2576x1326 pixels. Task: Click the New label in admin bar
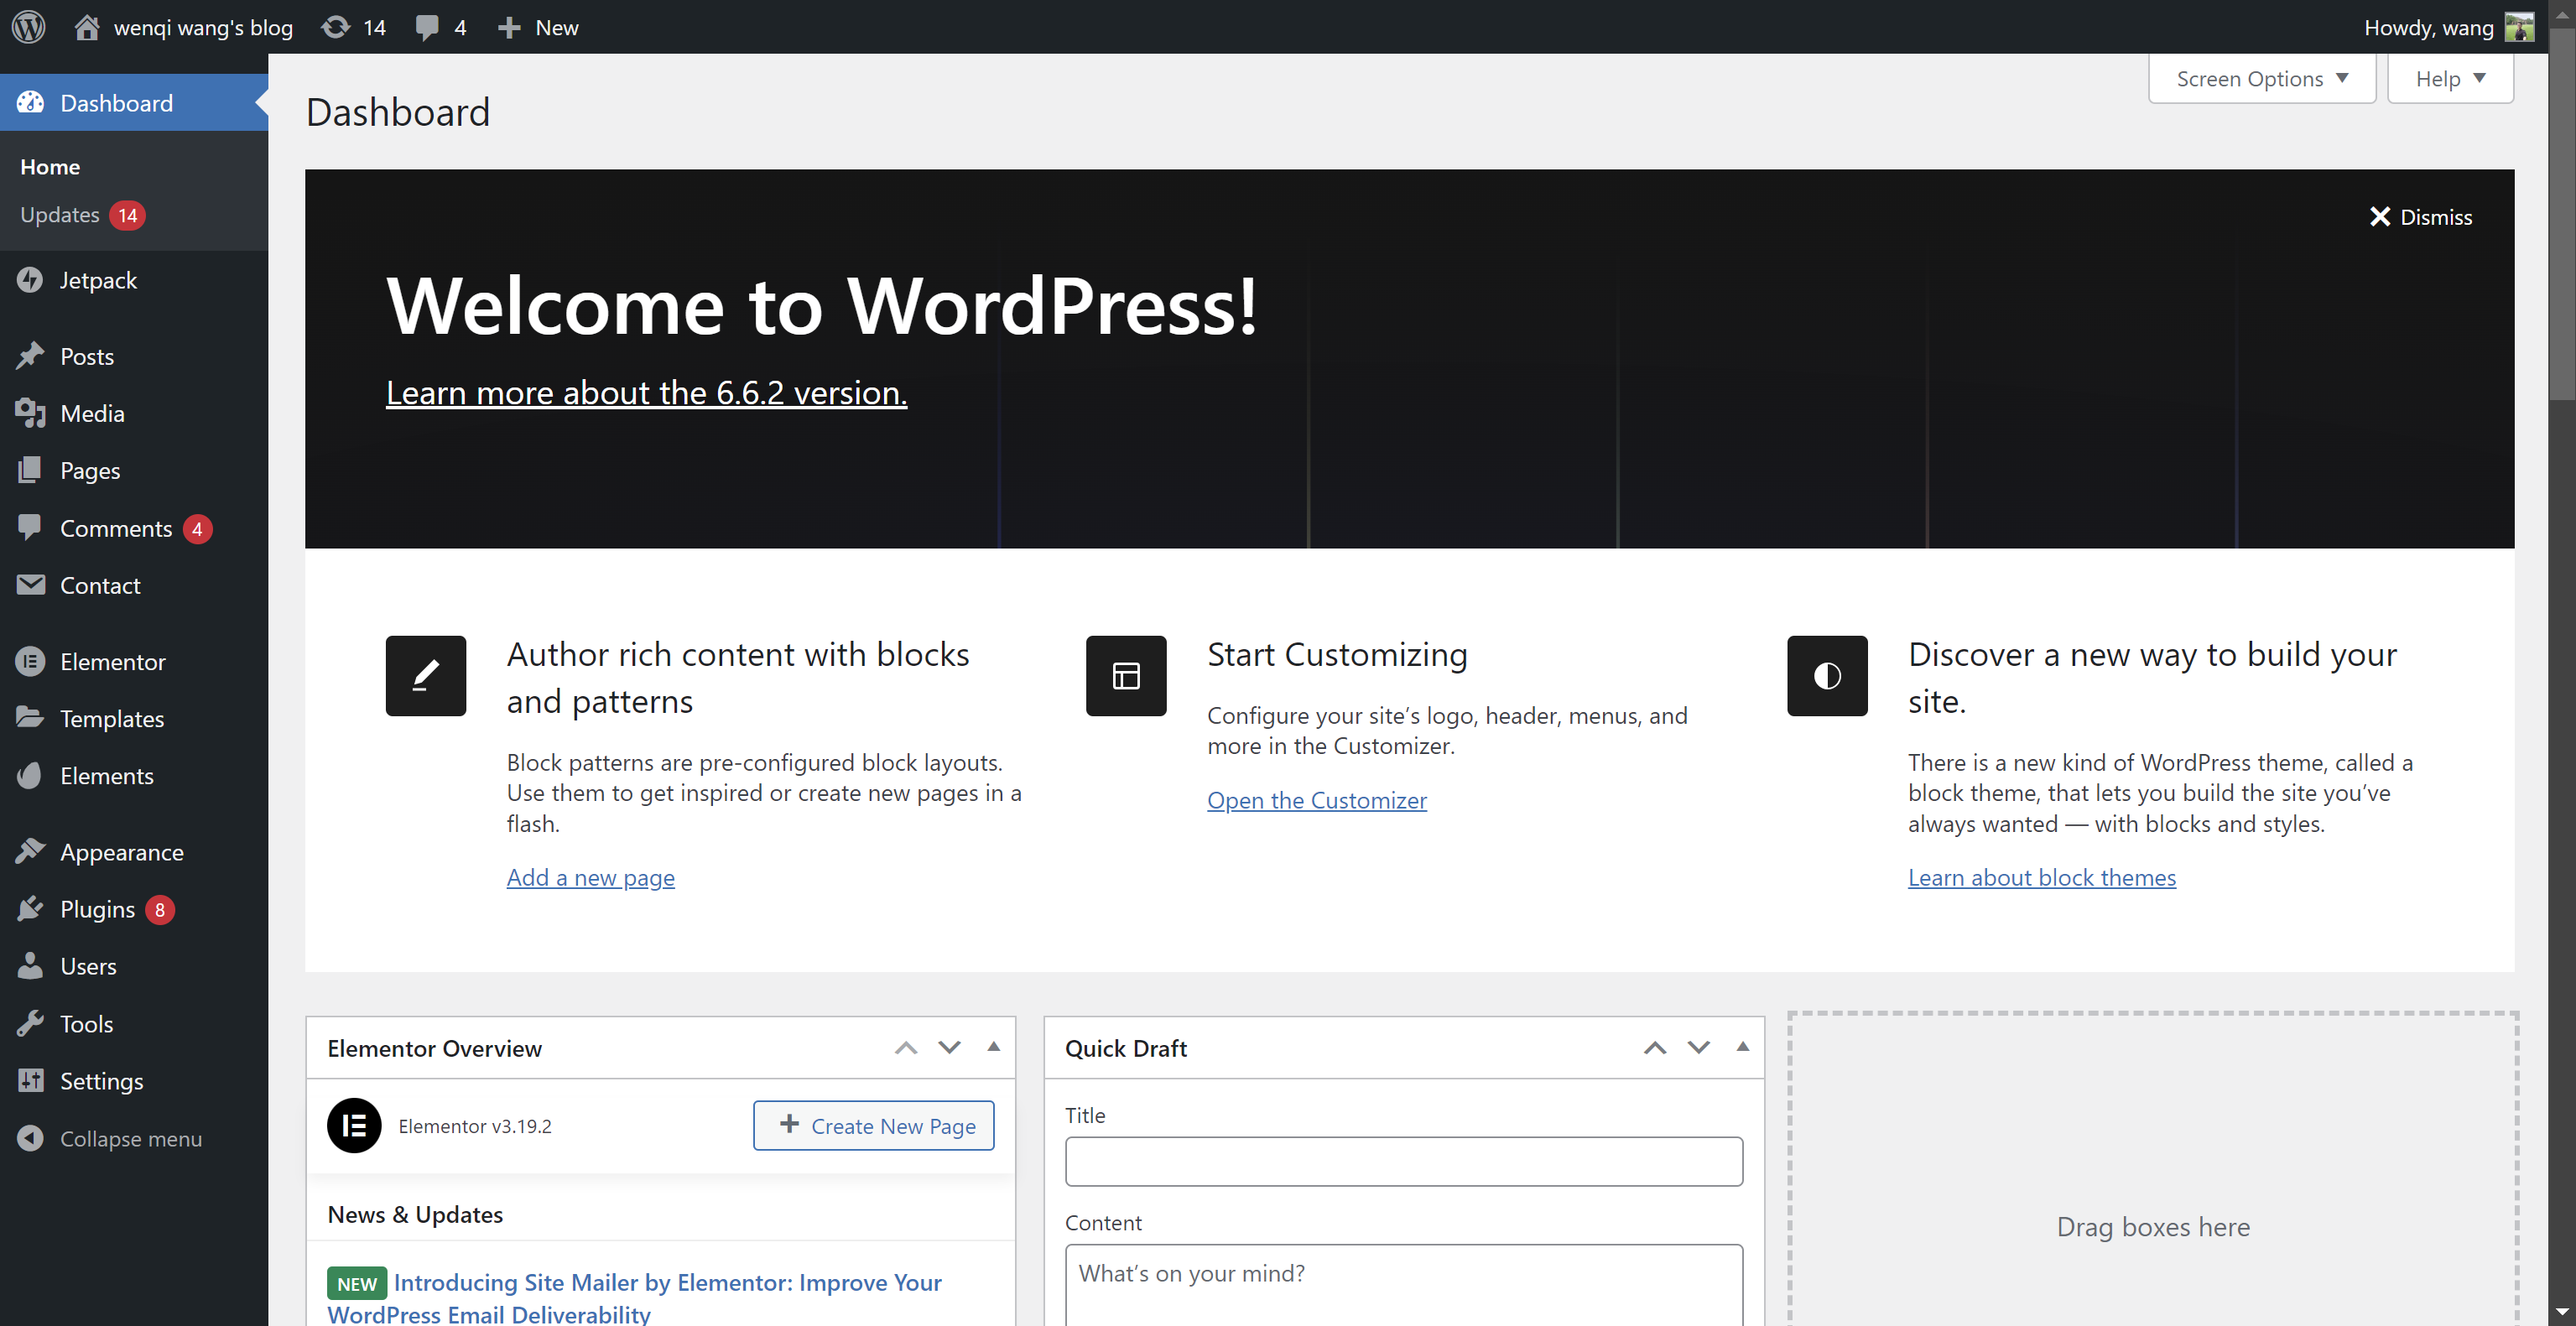click(x=557, y=27)
